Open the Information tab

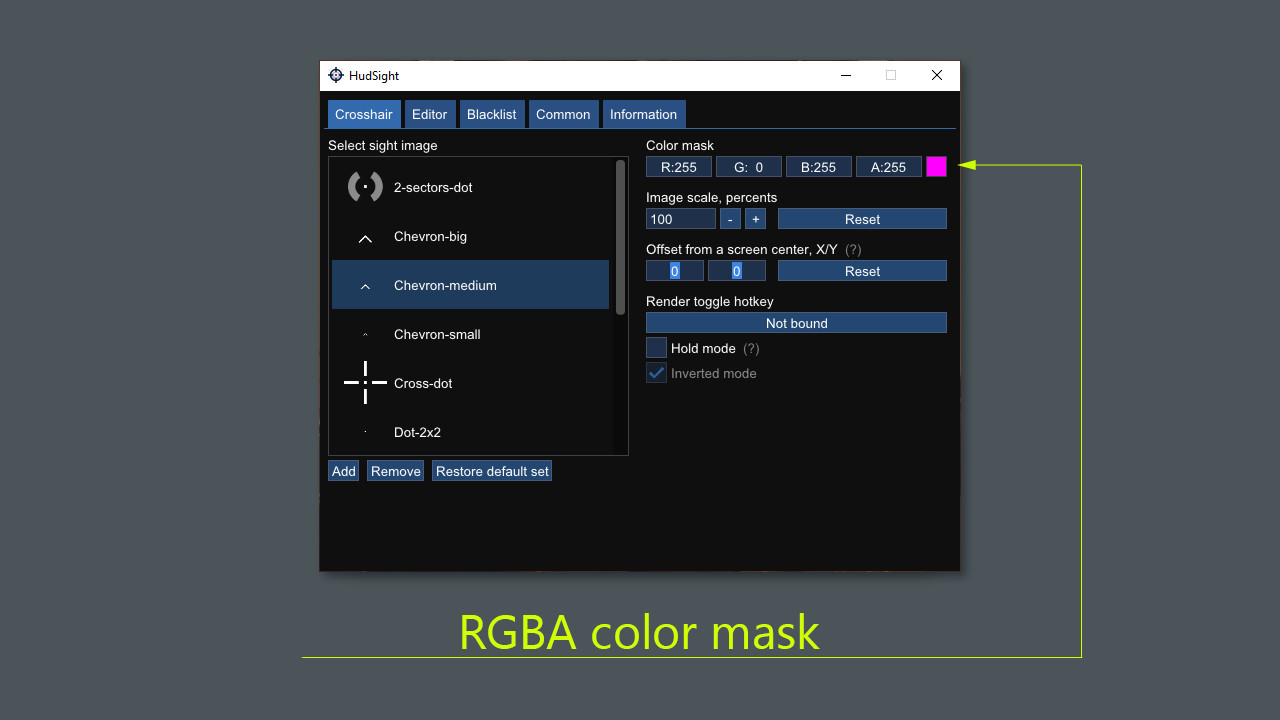[x=643, y=114]
